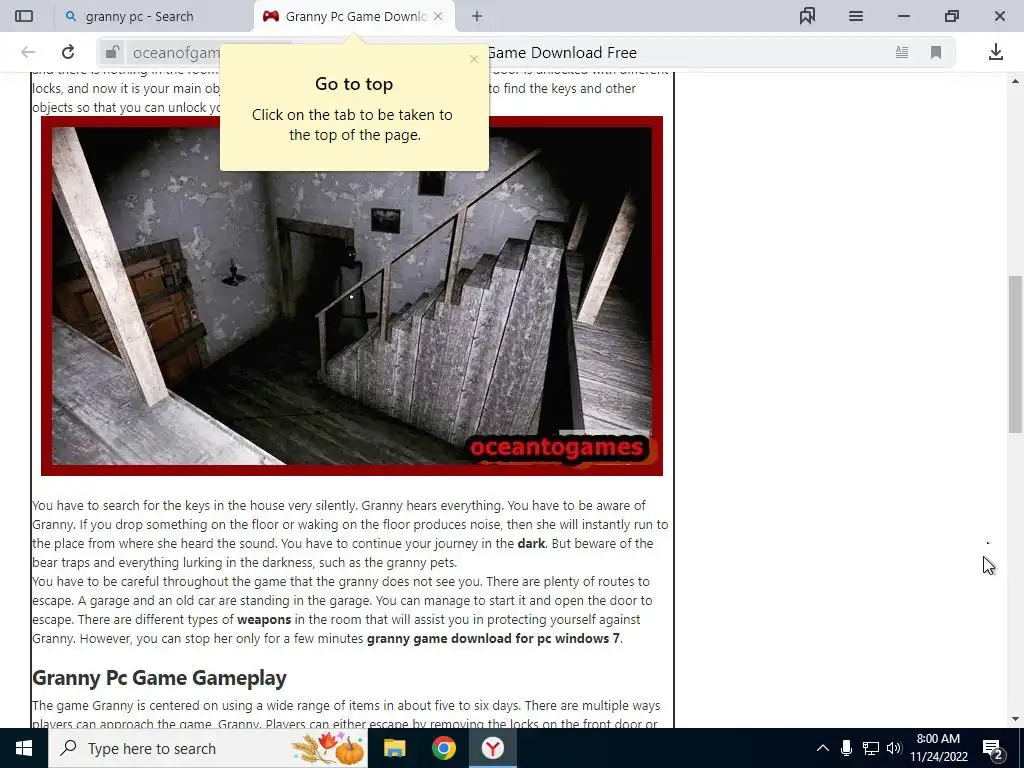Open the network tray icon
1024x768 pixels.
tap(871, 748)
